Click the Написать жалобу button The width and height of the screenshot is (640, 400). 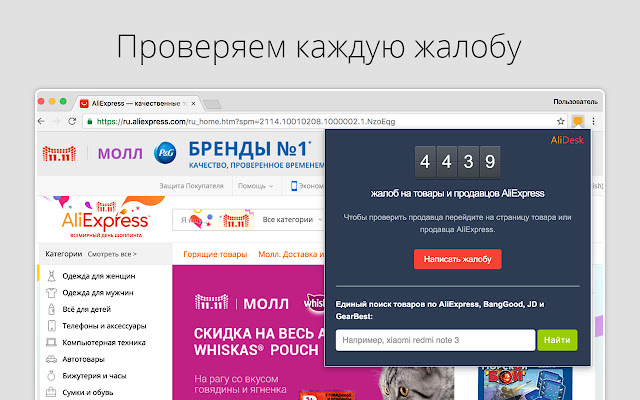pos(458,259)
